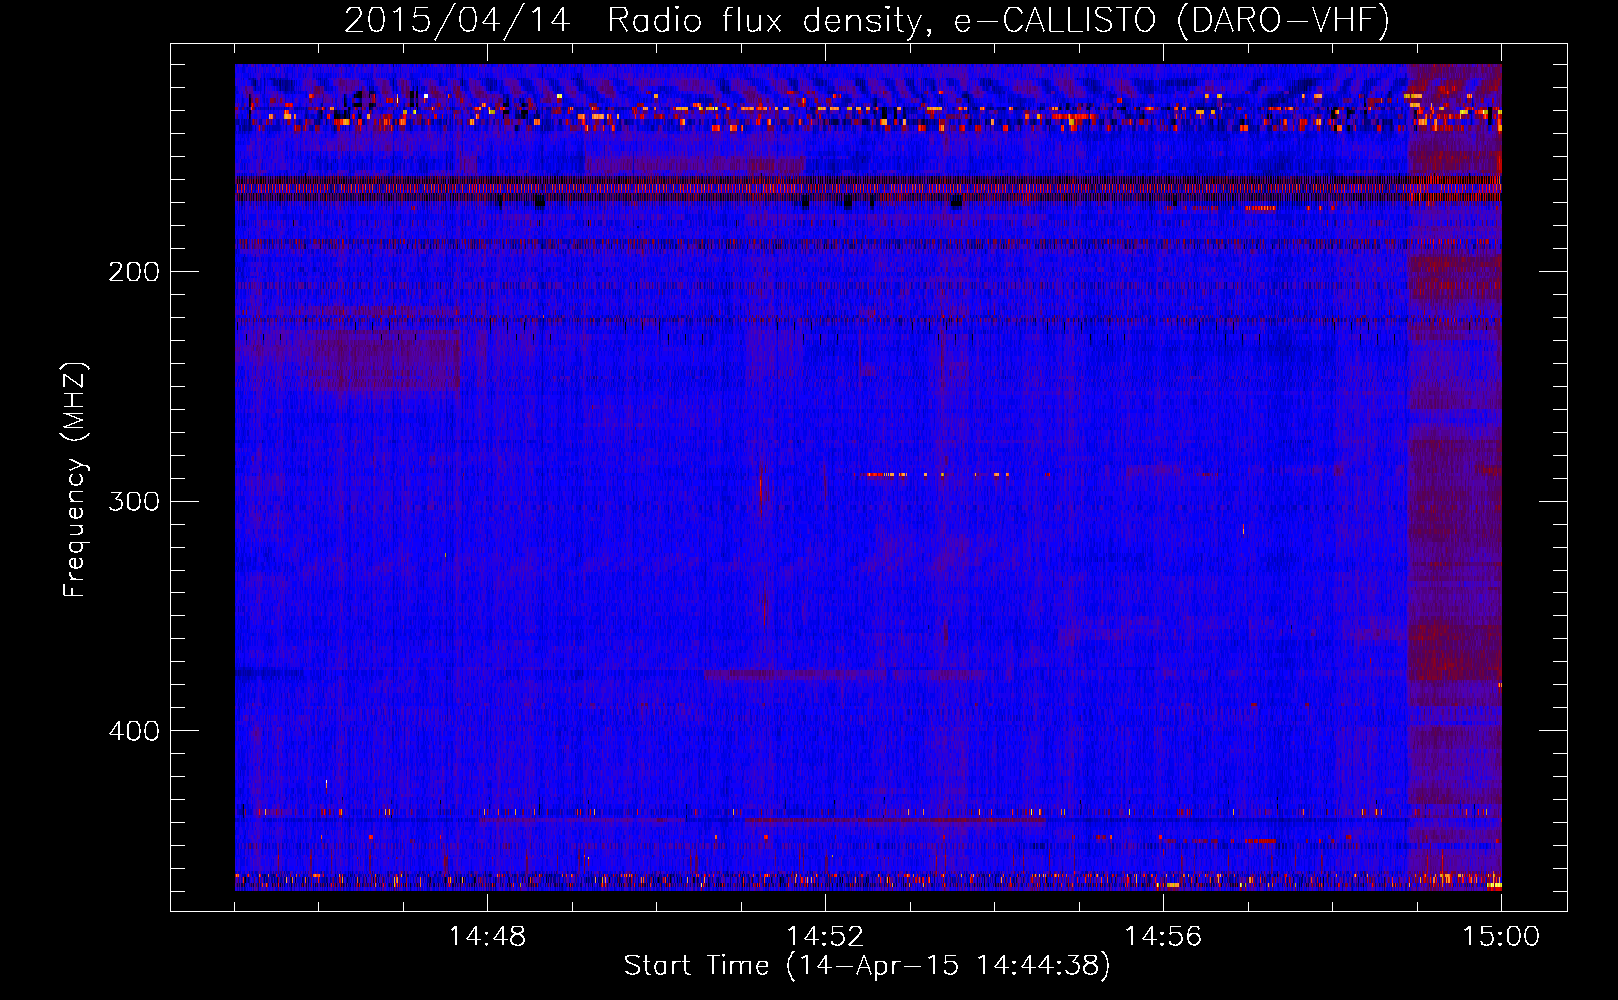Click the 'Start Time (14-Apr-15 14:44:38)' axis label
This screenshot has width=1618, height=1000.
(x=867, y=966)
